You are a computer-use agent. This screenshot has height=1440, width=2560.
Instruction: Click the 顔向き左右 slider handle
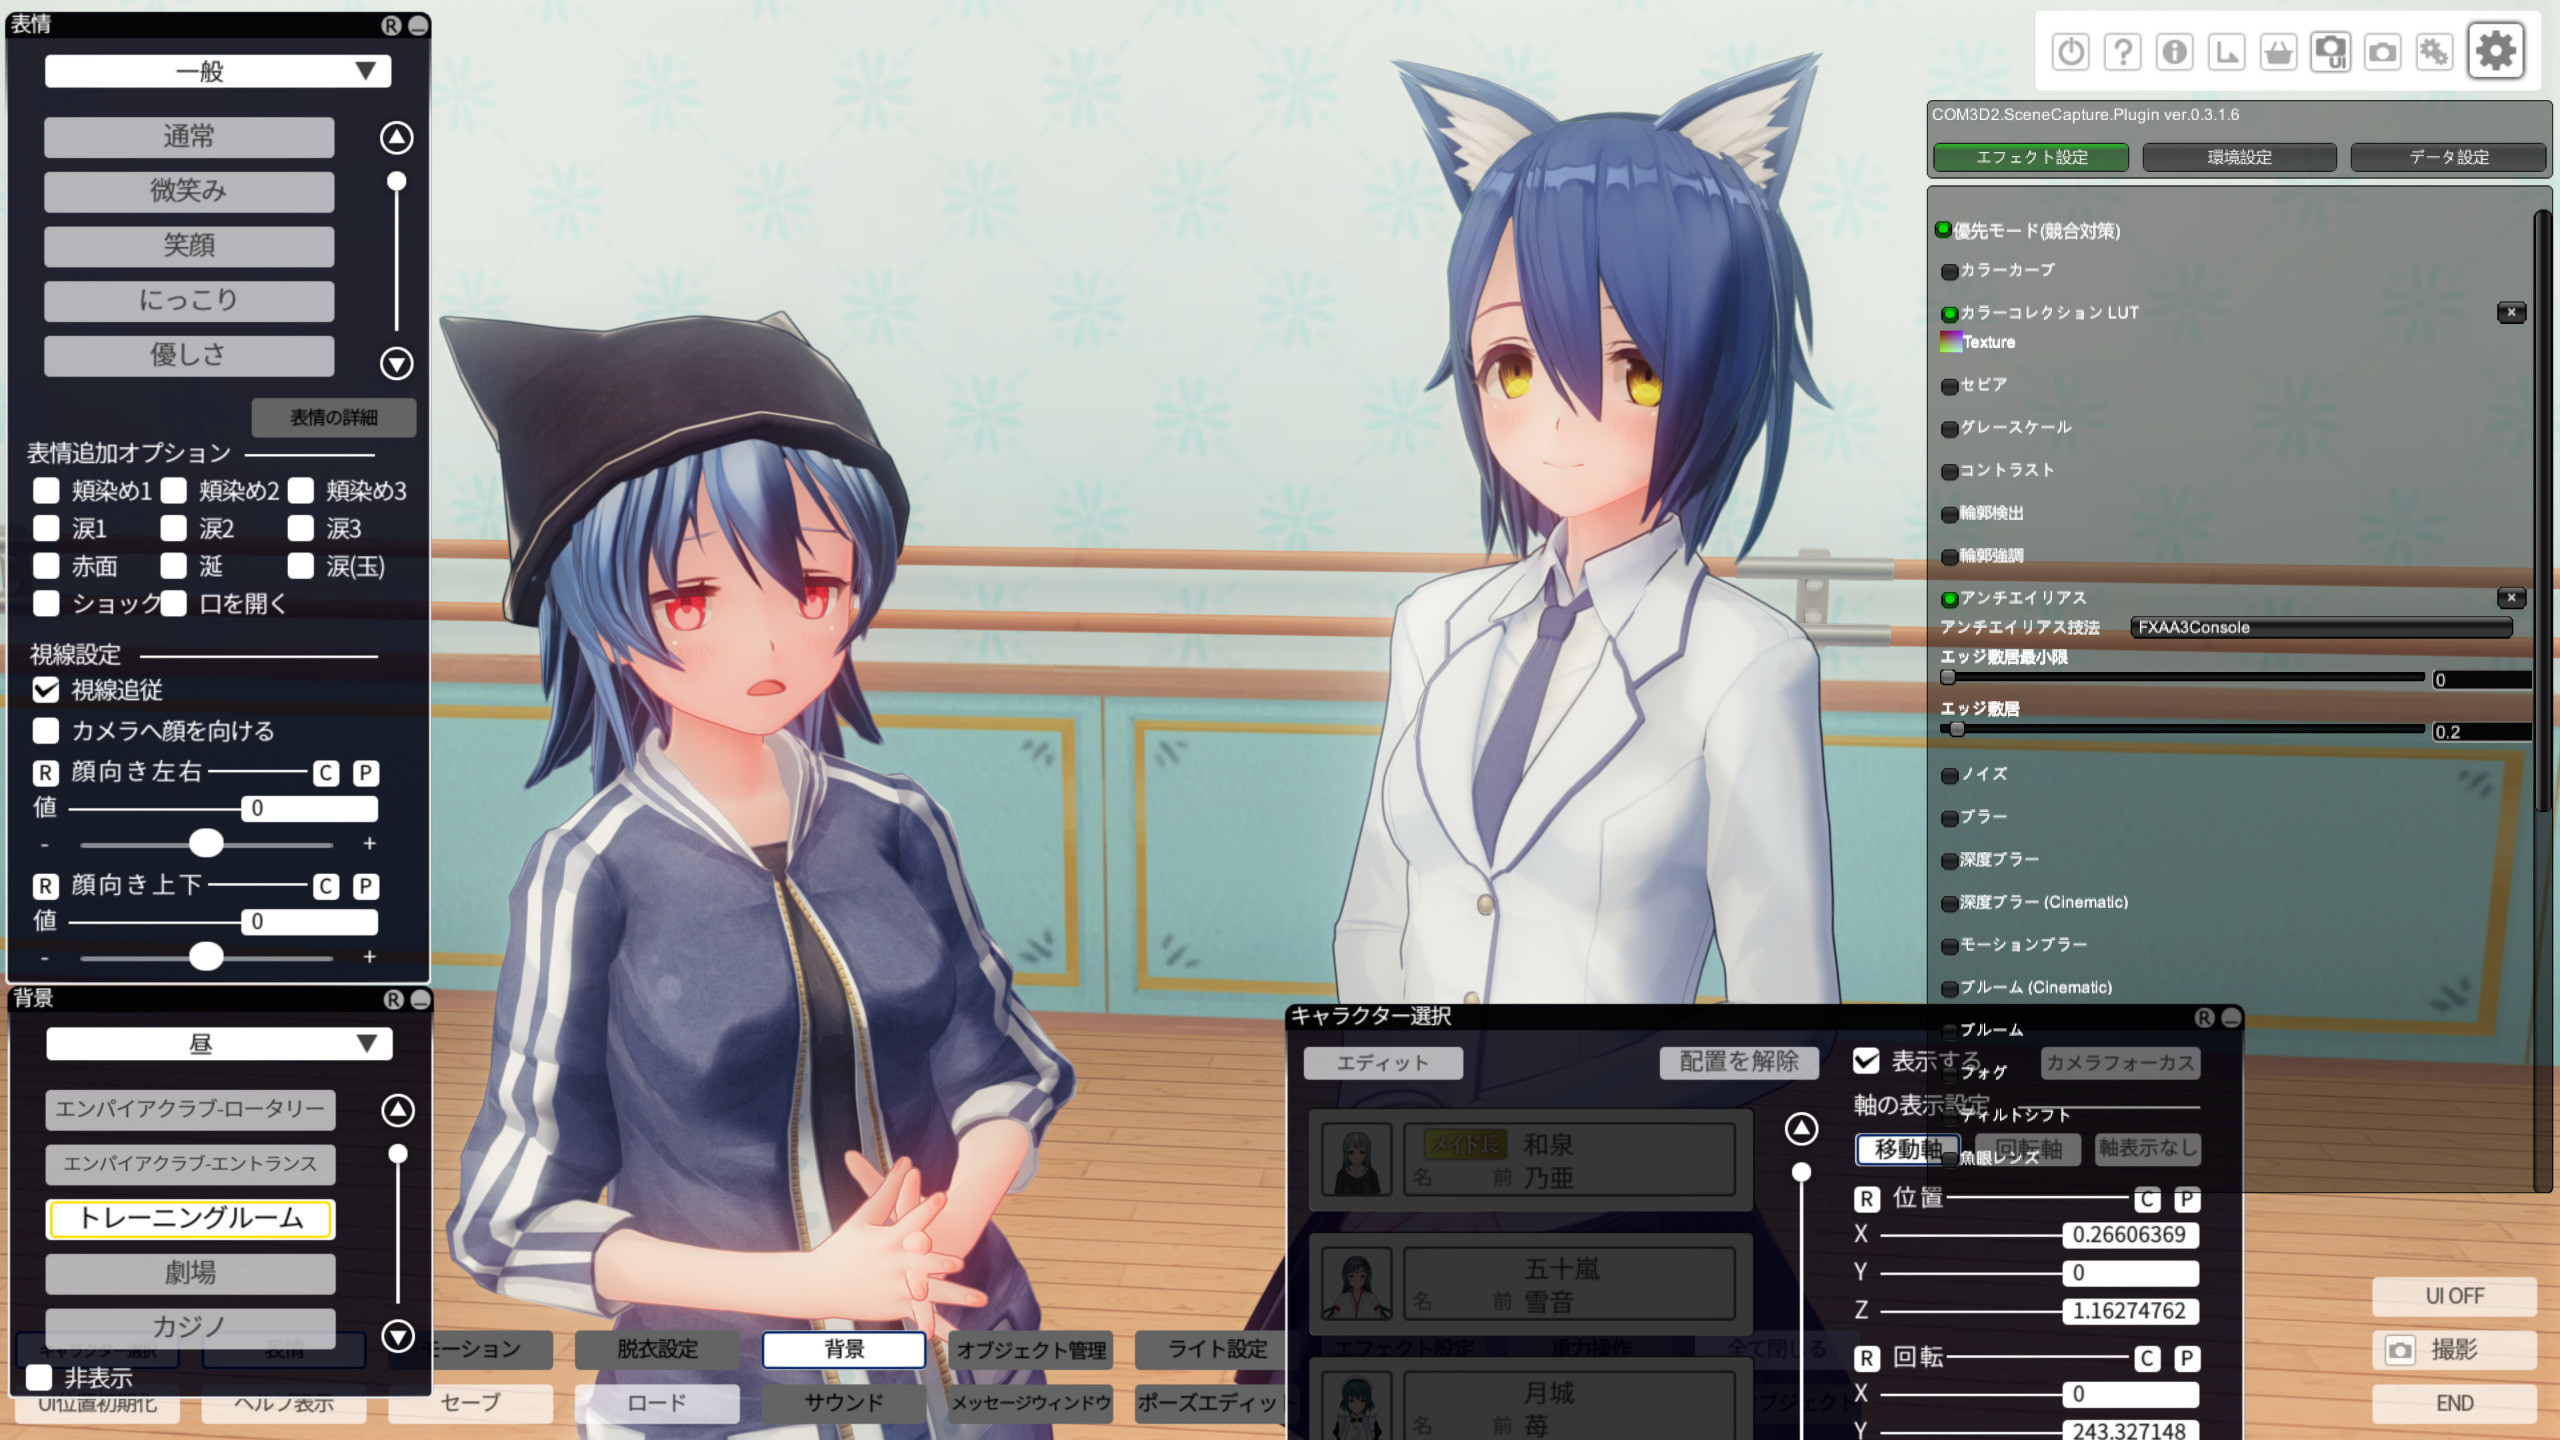pos(206,843)
